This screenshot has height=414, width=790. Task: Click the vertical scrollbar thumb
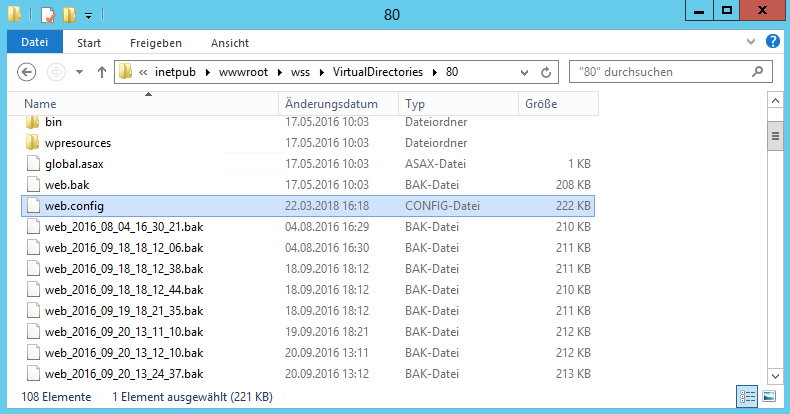click(775, 136)
